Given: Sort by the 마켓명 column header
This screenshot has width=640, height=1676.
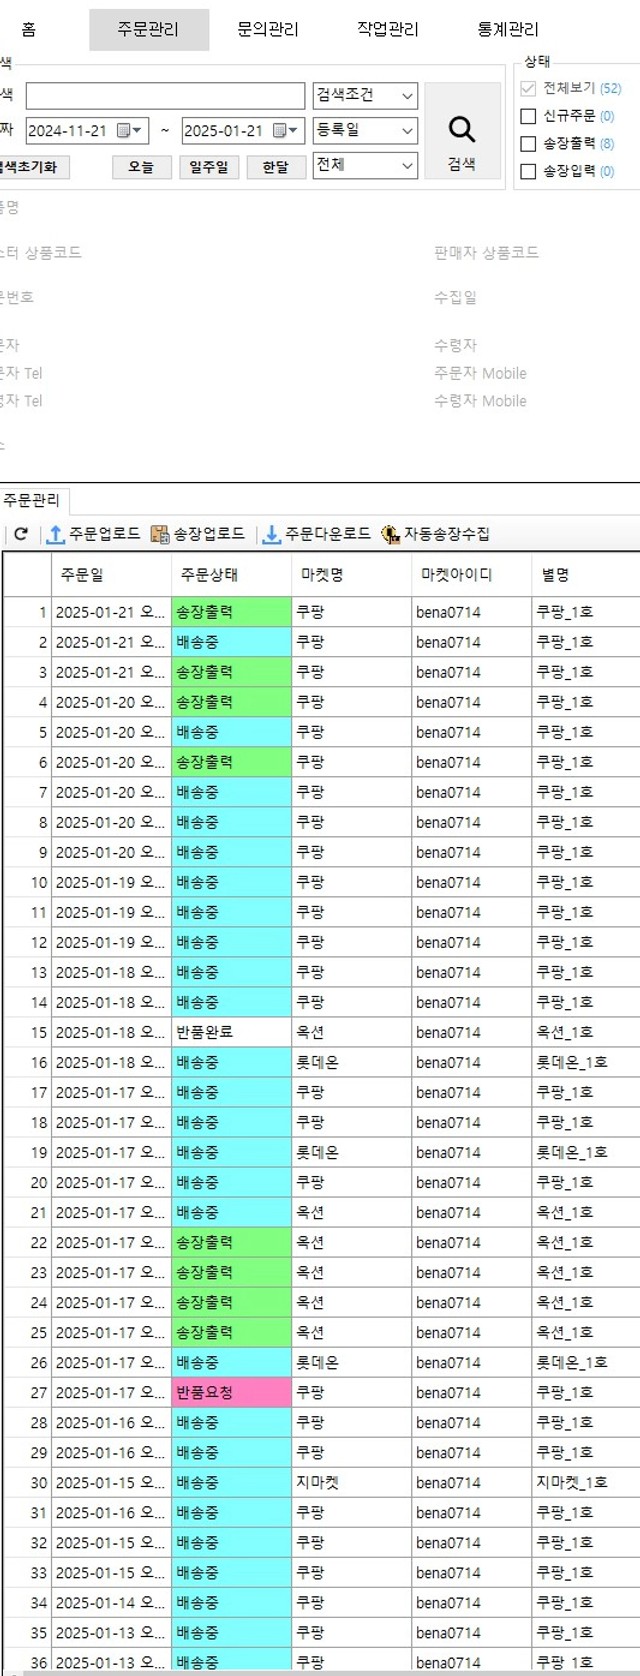Looking at the screenshot, I should pyautogui.click(x=351, y=575).
